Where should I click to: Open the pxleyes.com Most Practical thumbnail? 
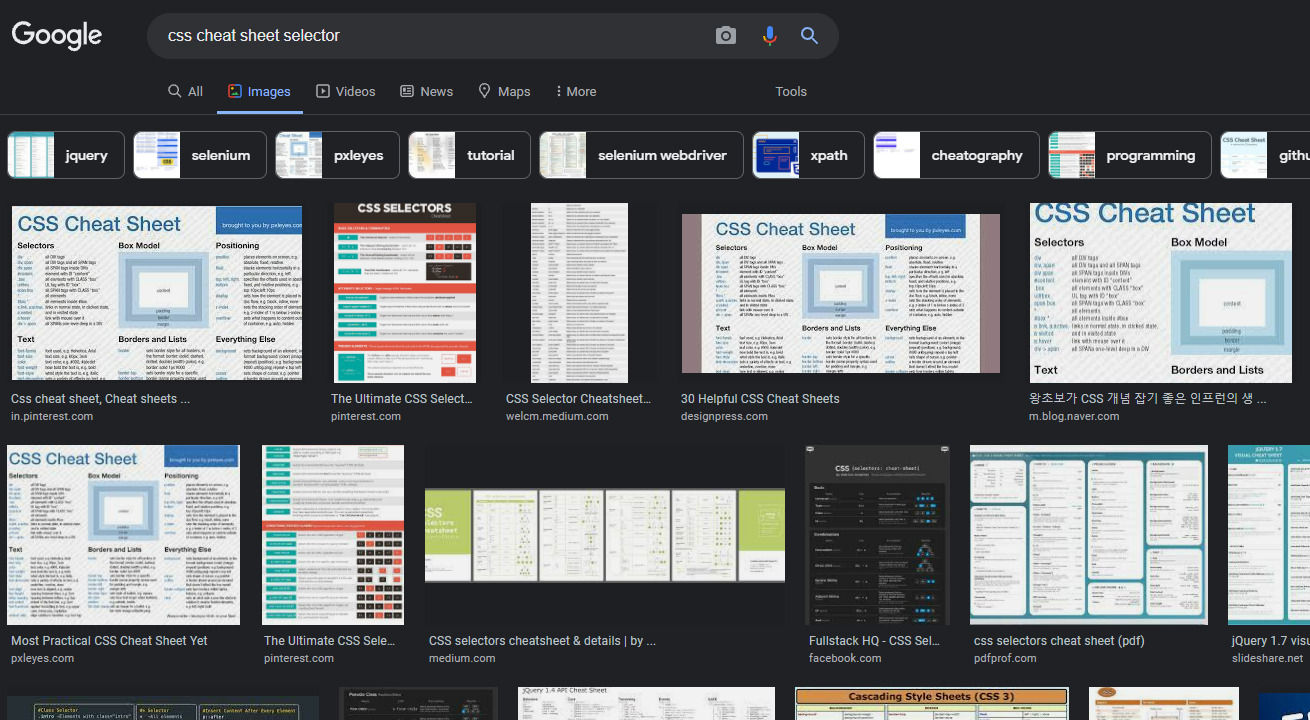coord(124,535)
